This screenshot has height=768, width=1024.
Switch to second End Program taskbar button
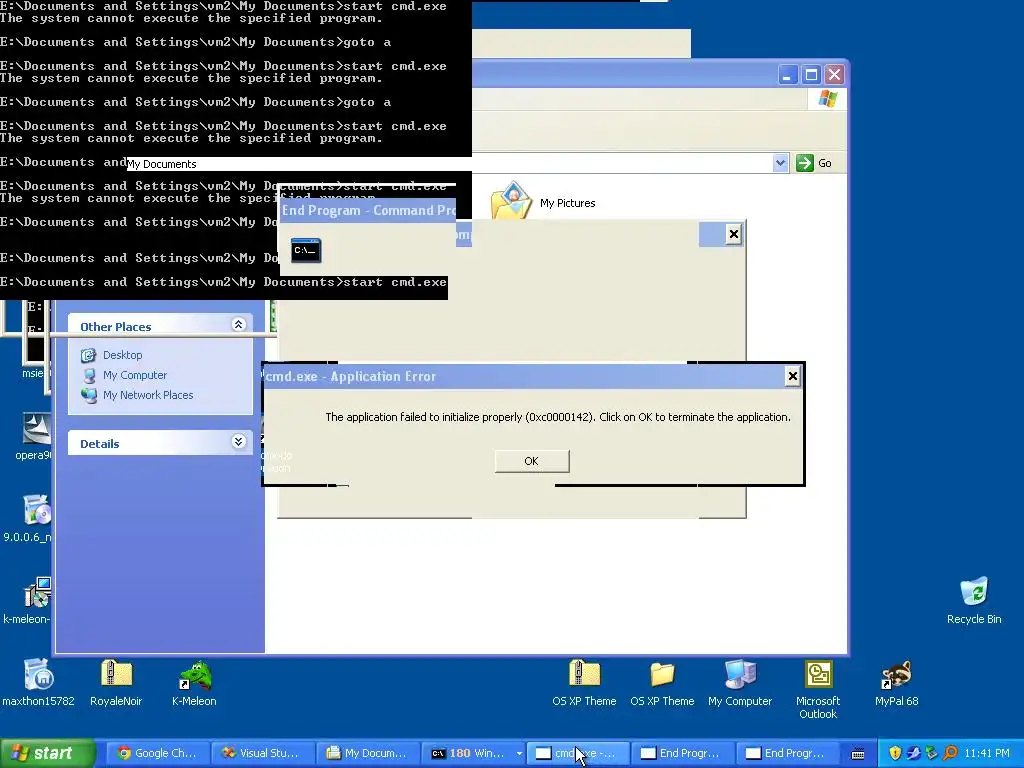point(788,753)
